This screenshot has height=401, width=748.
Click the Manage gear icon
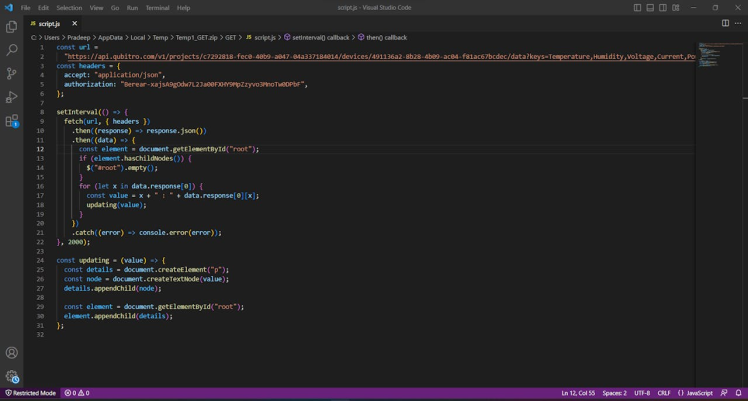click(12, 377)
